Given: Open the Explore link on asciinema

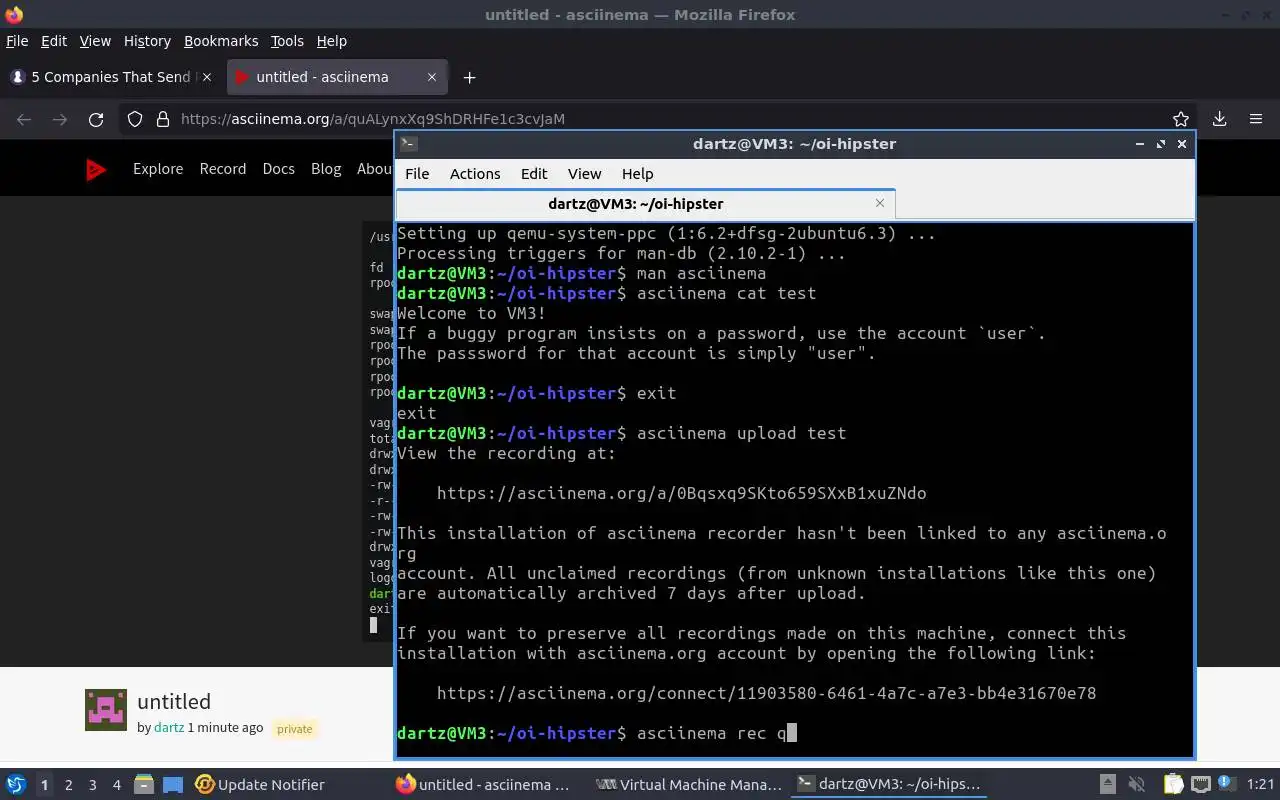Looking at the screenshot, I should [158, 169].
